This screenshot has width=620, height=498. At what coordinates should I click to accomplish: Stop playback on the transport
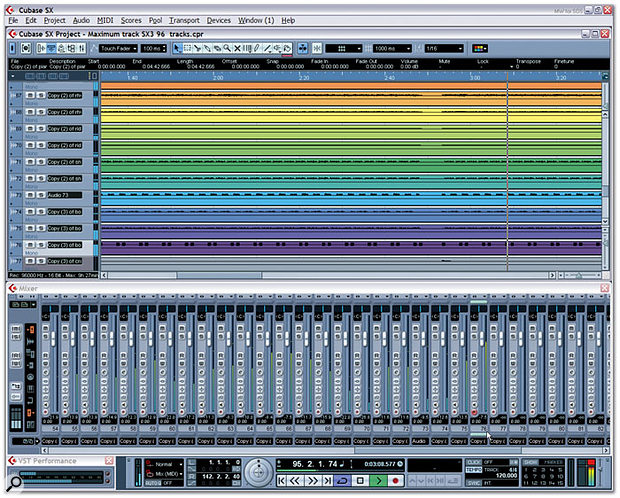pos(360,481)
